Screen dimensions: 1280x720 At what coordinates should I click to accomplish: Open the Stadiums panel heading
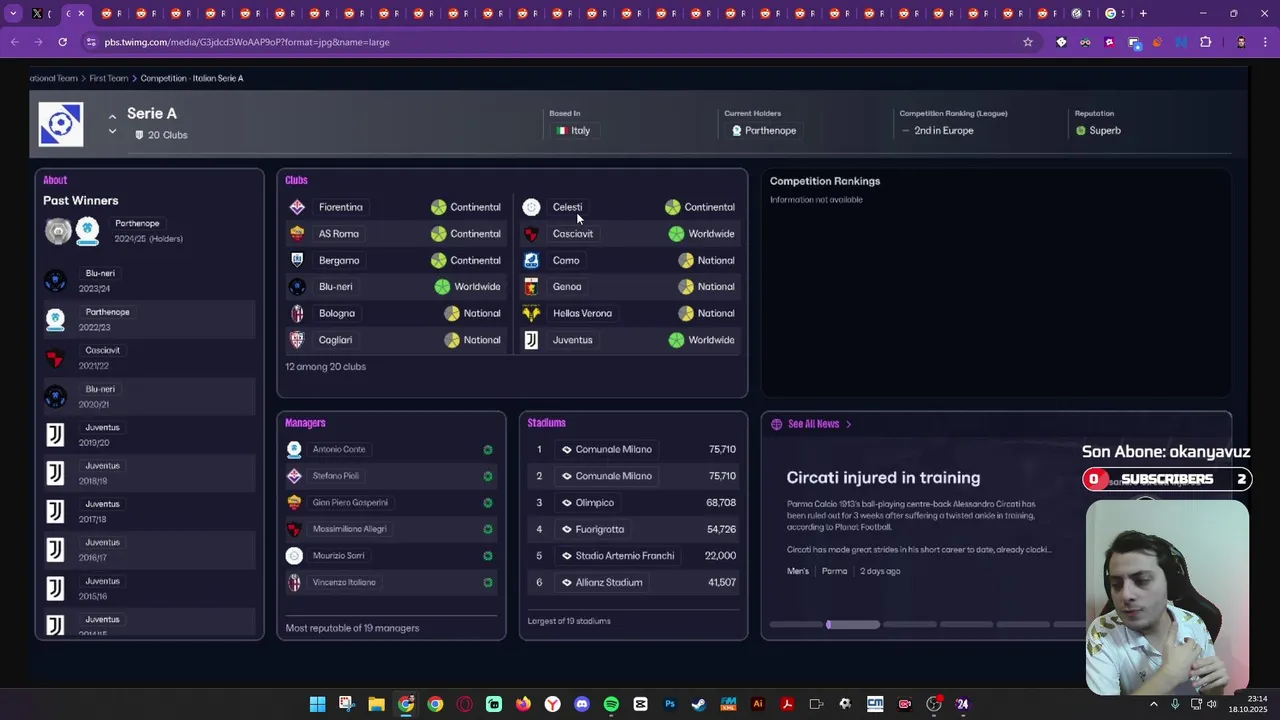pos(547,423)
